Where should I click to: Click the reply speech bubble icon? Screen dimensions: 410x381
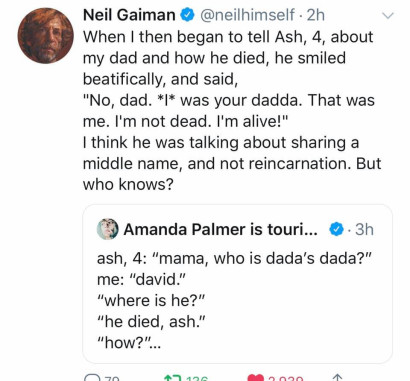click(92, 377)
